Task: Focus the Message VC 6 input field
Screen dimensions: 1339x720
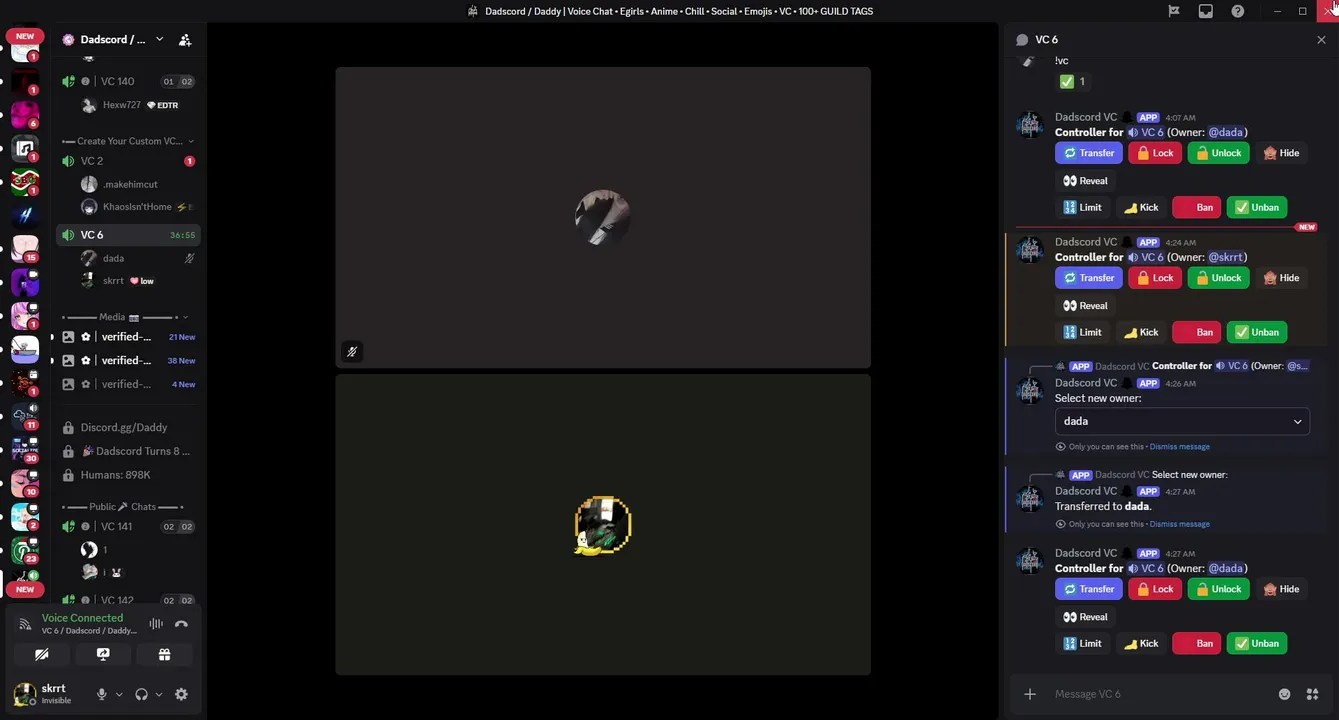Action: pos(1160,694)
